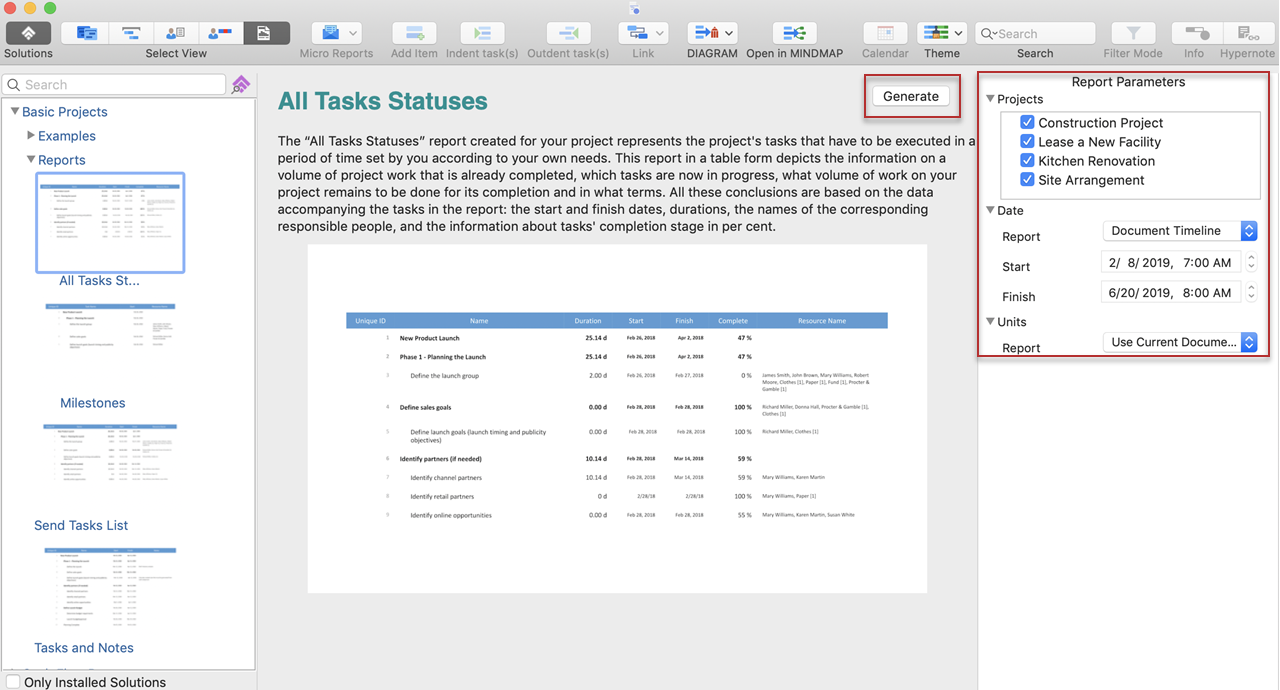
Task: Click the Examples label
Action: tap(67, 136)
